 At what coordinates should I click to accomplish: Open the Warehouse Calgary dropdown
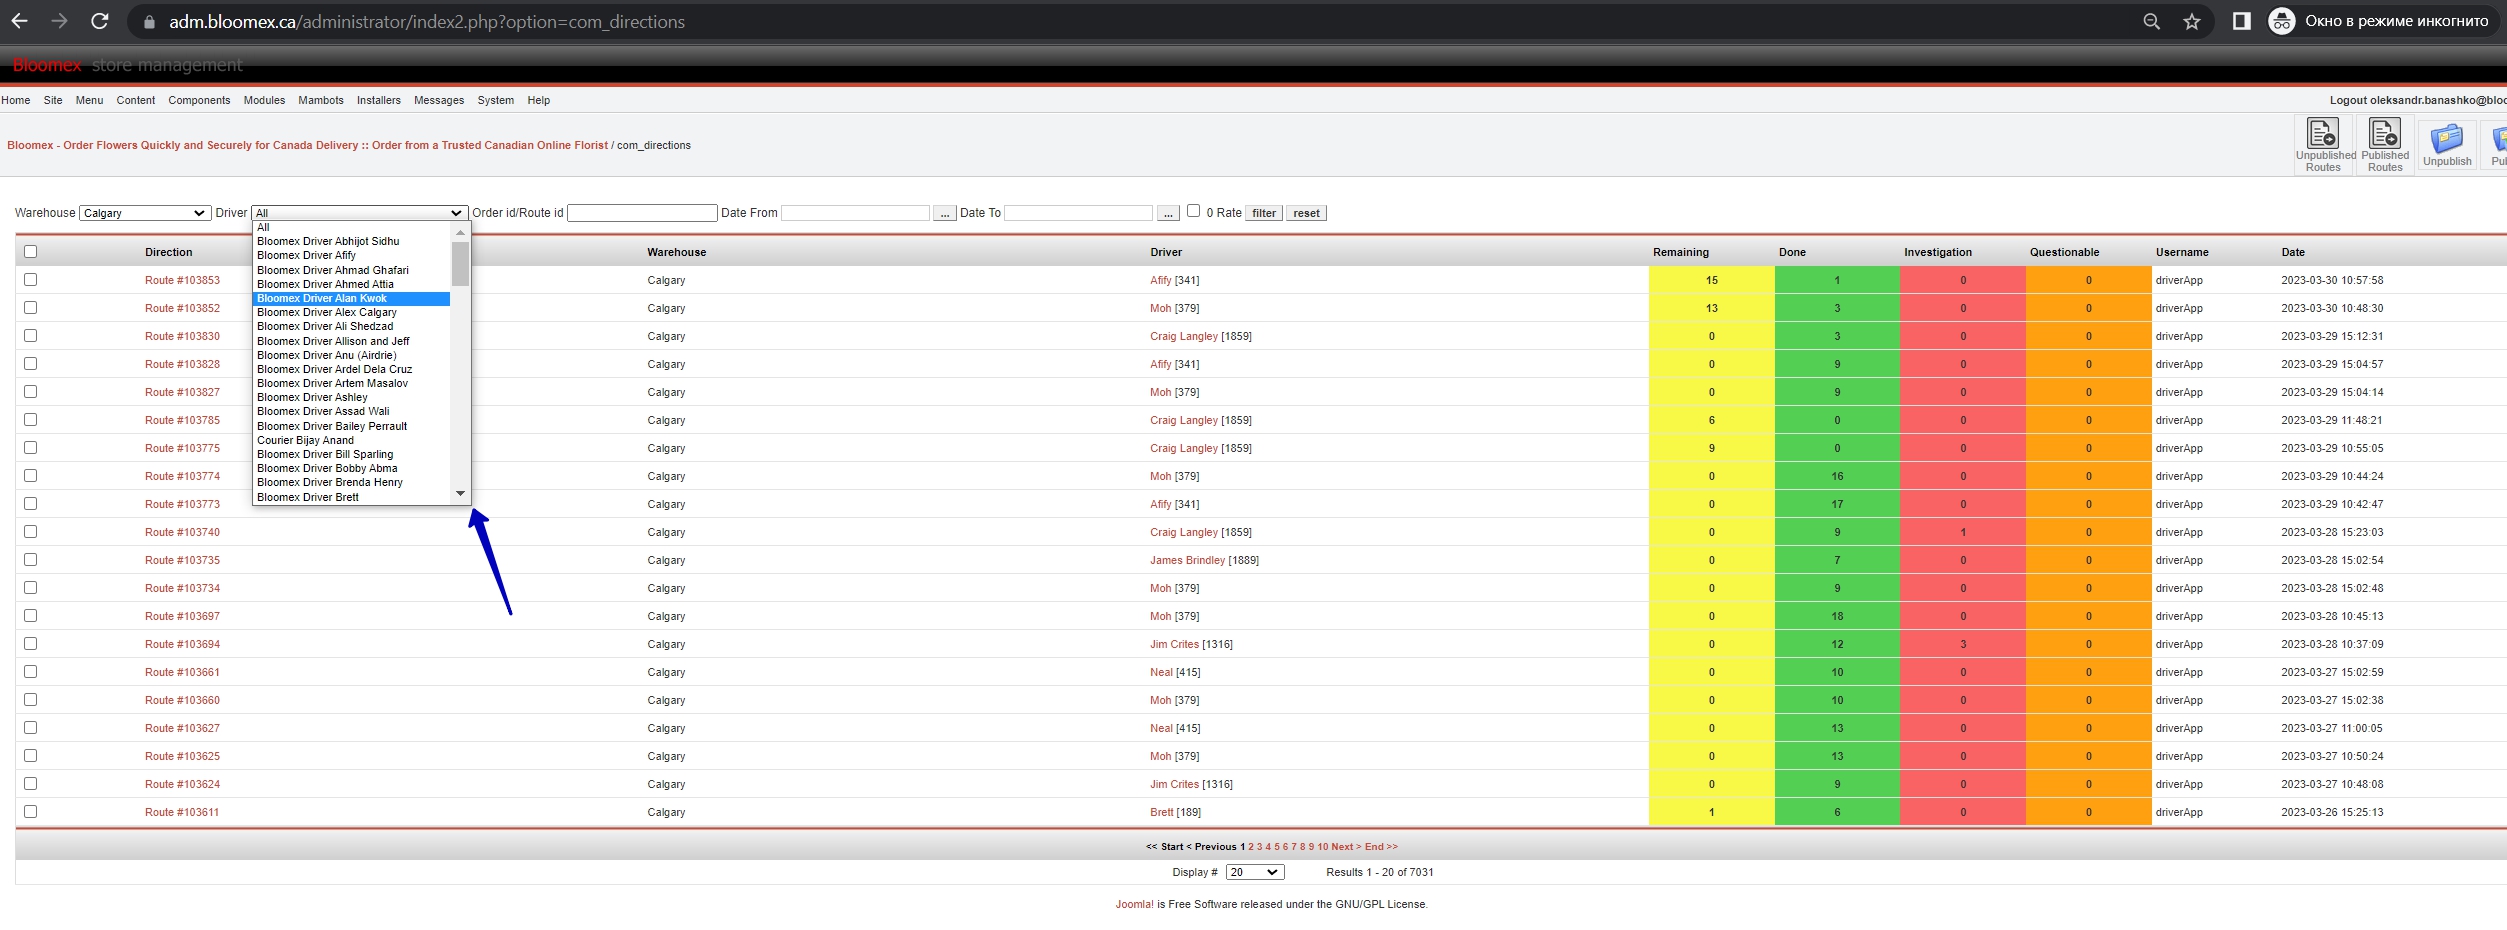144,213
